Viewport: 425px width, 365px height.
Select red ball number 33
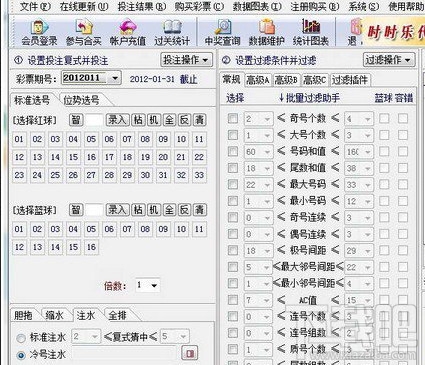[x=199, y=175]
